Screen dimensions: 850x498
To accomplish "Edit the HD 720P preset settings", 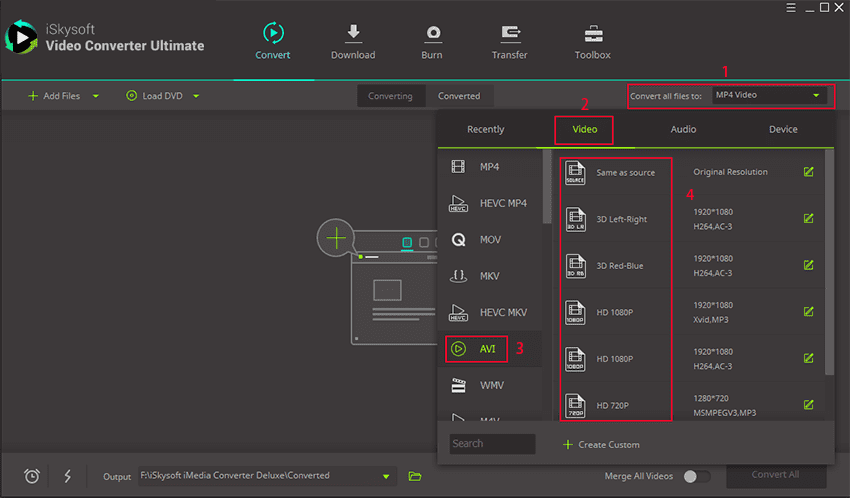I will click(808, 405).
